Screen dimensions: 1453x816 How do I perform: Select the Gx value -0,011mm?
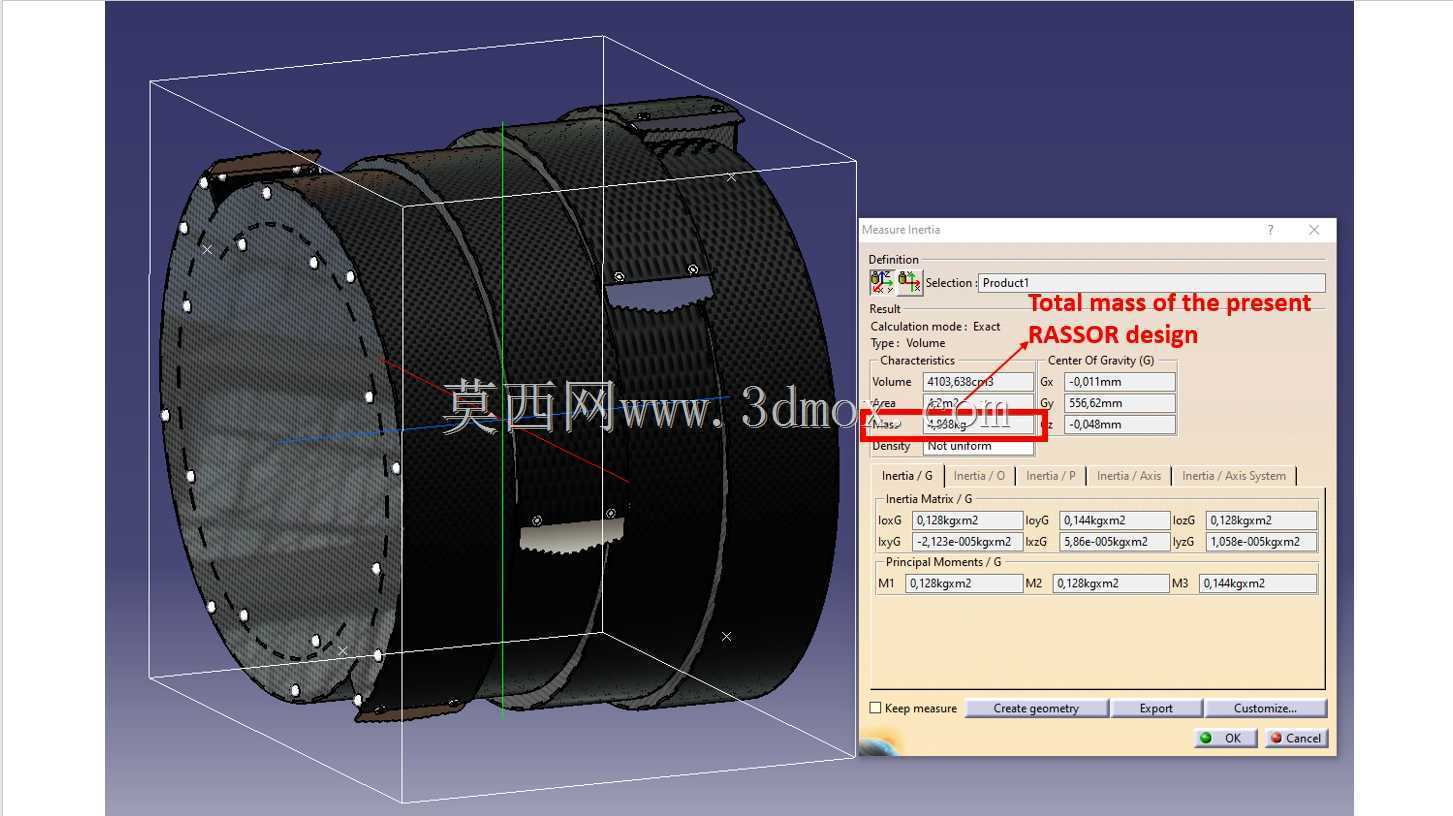point(1119,382)
